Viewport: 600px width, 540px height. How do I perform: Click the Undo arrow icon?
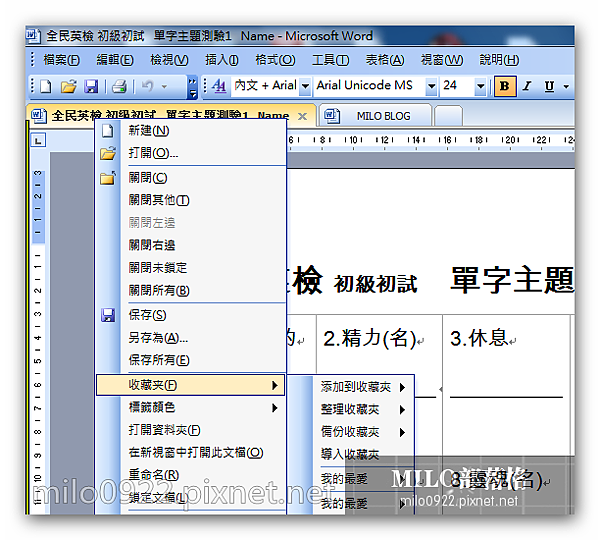[147, 86]
